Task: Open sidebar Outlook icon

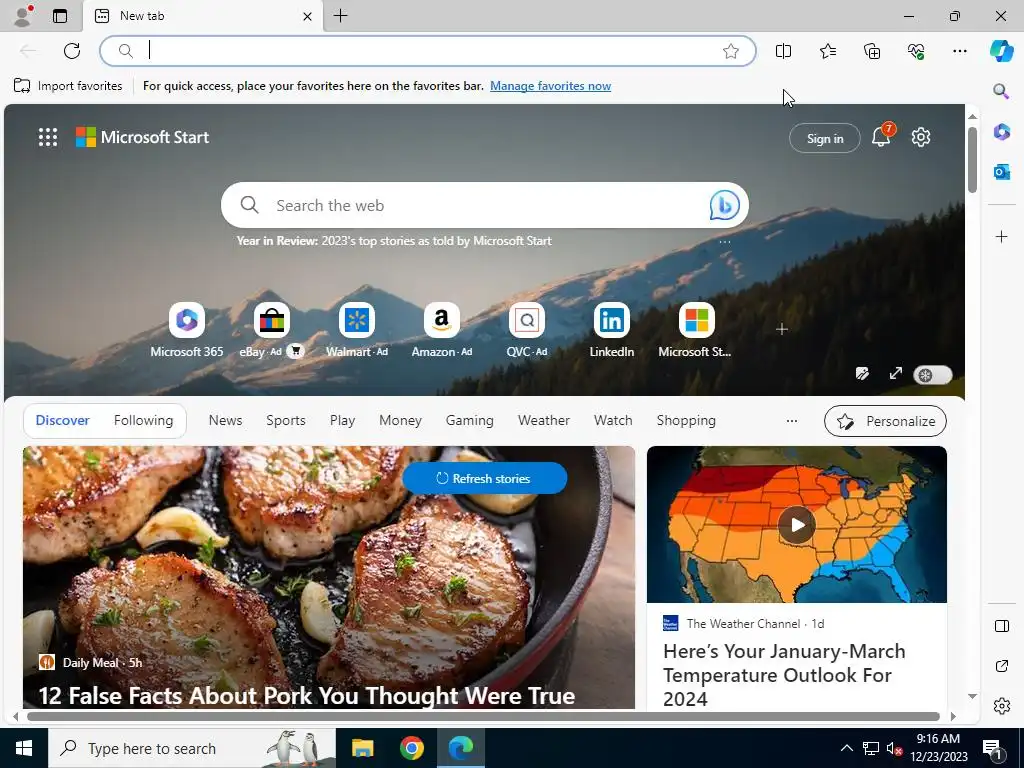Action: [1001, 172]
